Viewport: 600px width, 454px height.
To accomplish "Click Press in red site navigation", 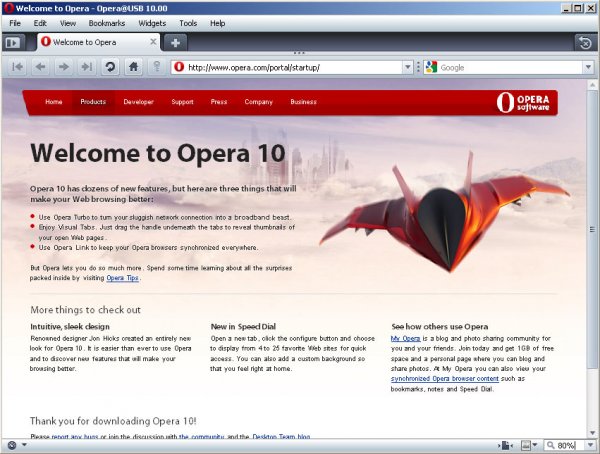I will 218,102.
